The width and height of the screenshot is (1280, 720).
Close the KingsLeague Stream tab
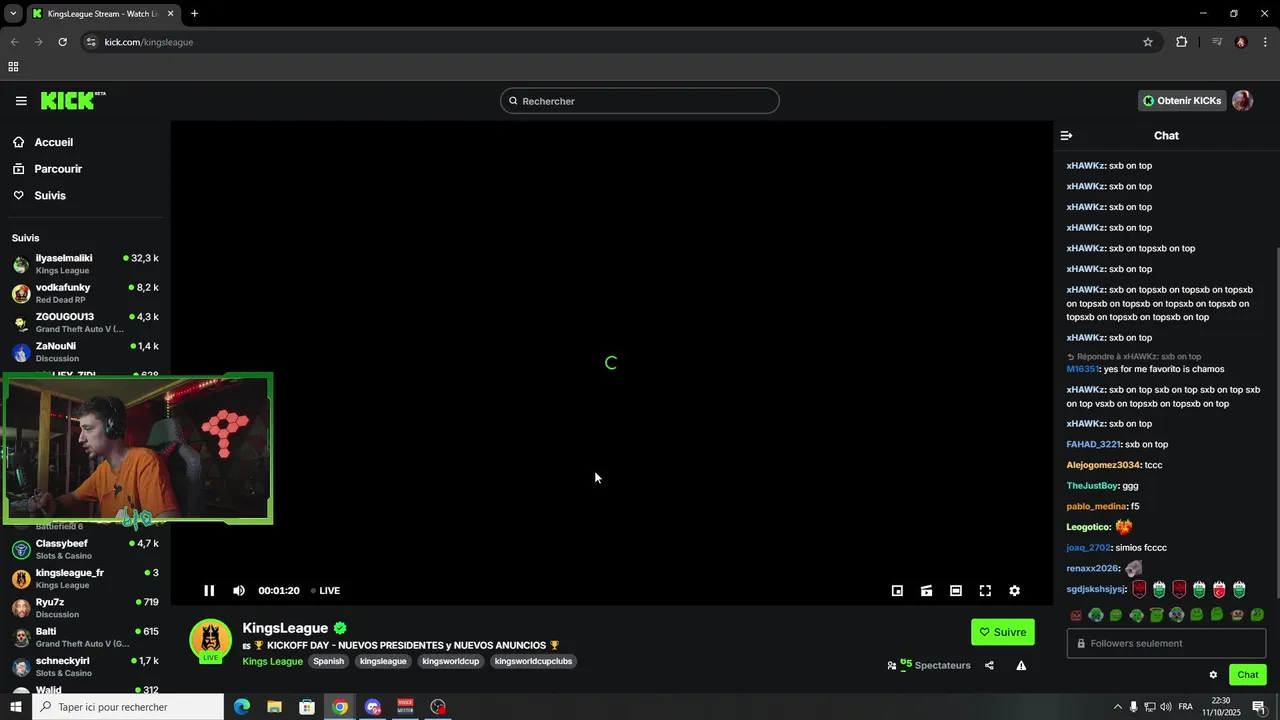169,13
